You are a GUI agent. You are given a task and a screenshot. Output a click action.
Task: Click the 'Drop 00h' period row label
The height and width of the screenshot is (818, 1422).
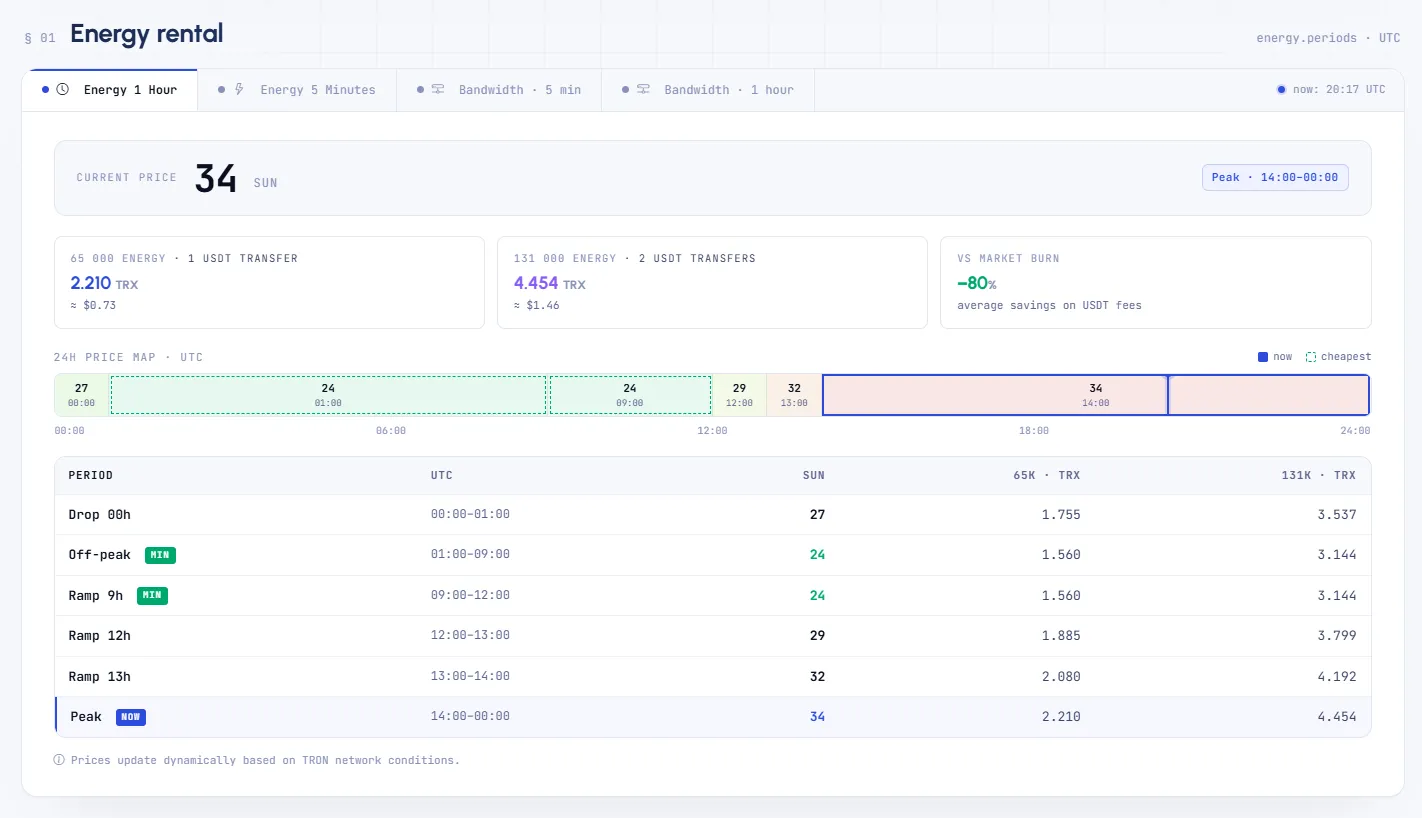(x=99, y=515)
